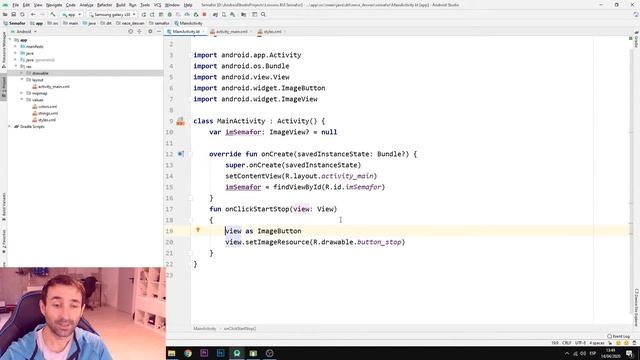Click the class gutter icon on line 9
640x360 pixels.
180,121
